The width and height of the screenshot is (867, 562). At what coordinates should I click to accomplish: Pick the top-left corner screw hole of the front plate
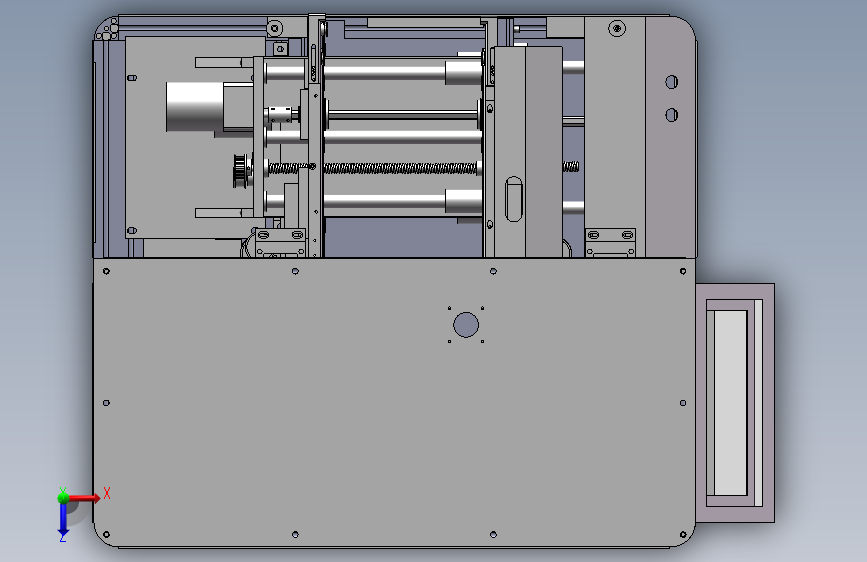point(107,271)
